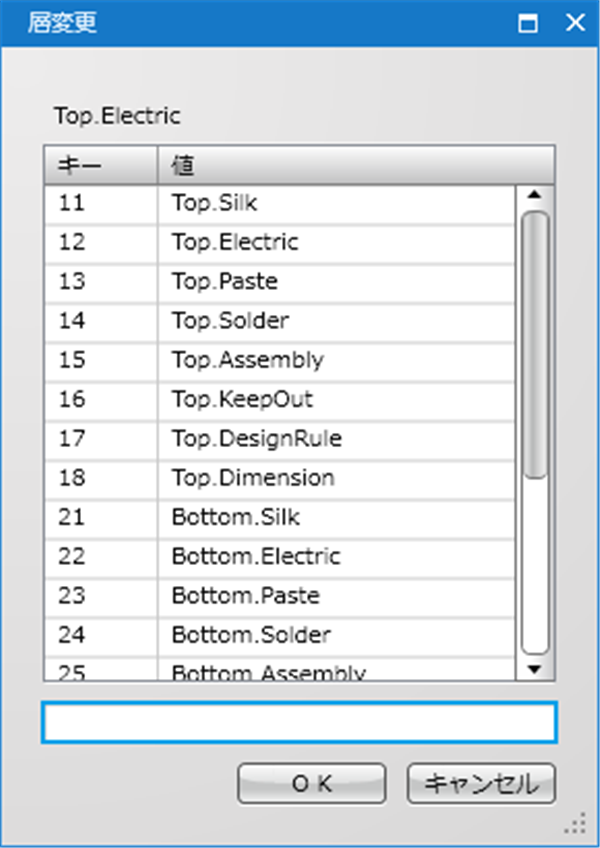
Task: Click the キー column header
Action: click(101, 165)
